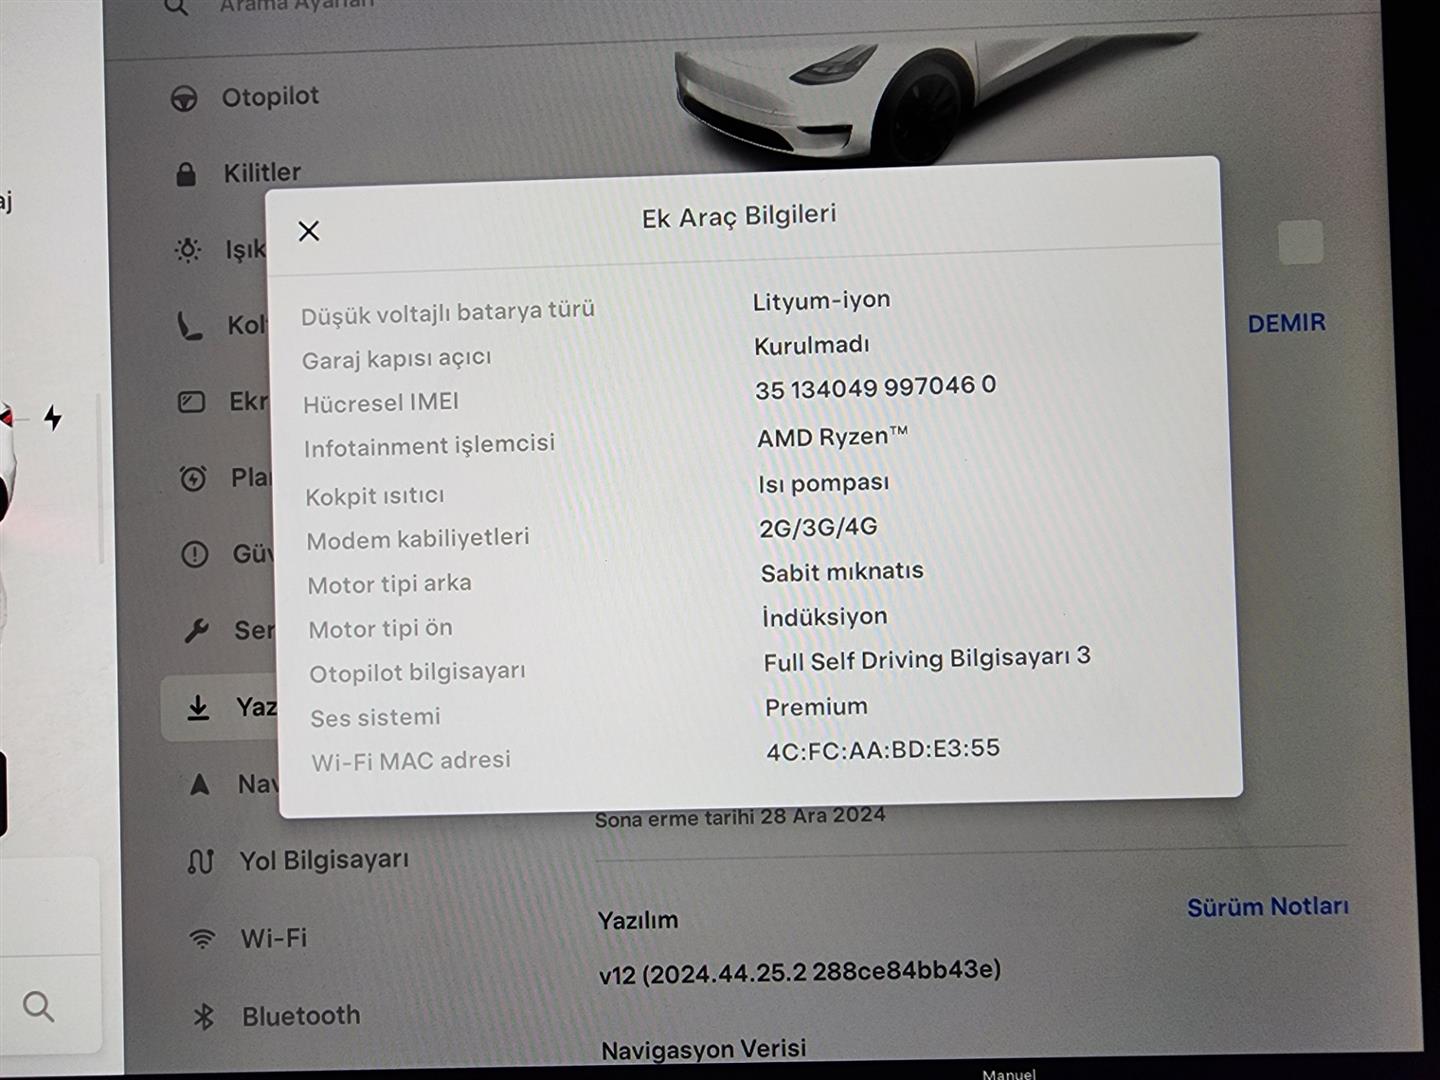Tap the seat icon in the sidebar
Image resolution: width=1440 pixels, height=1080 pixels.
click(189, 326)
